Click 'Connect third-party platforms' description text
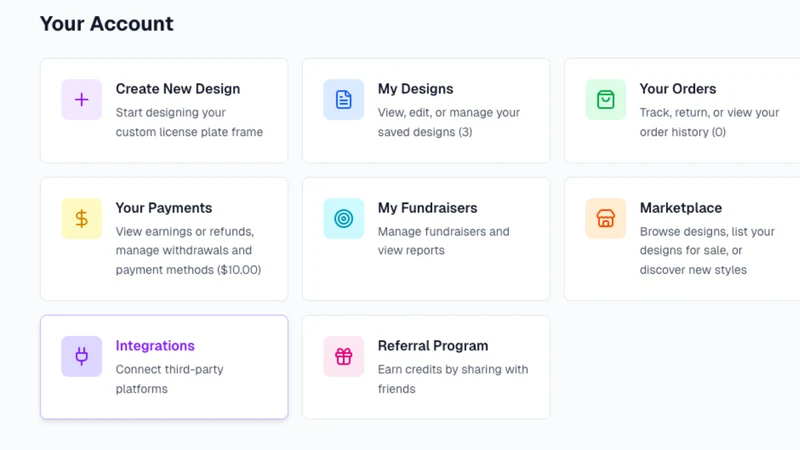800x450 pixels. coord(169,379)
